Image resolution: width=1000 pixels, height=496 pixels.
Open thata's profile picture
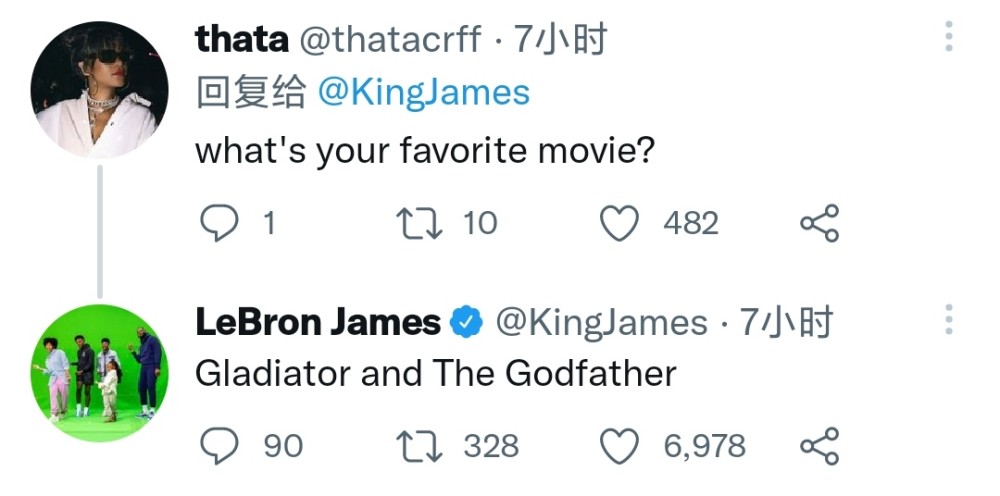click(x=99, y=89)
